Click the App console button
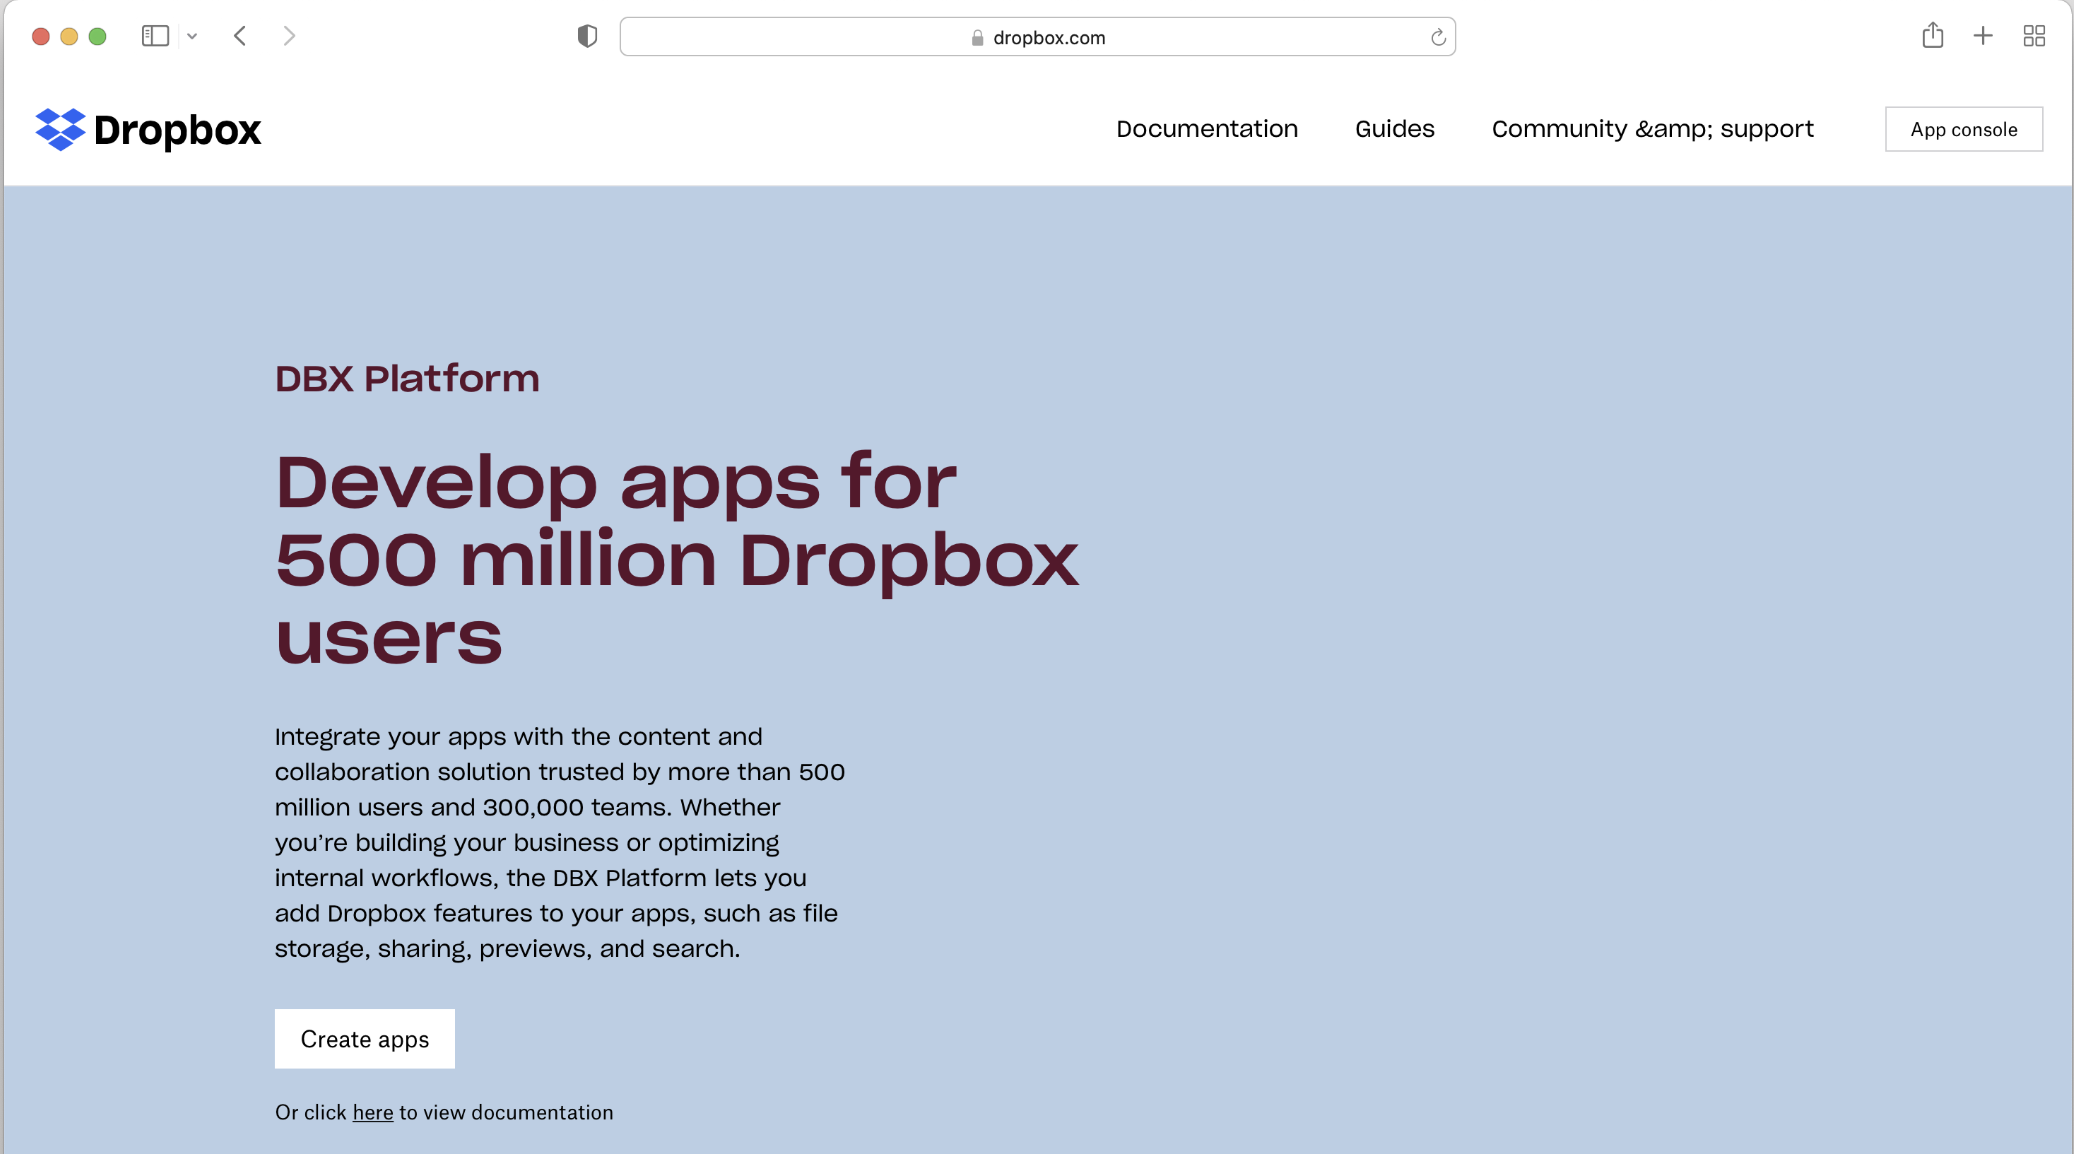This screenshot has height=1154, width=2074. click(x=1964, y=129)
